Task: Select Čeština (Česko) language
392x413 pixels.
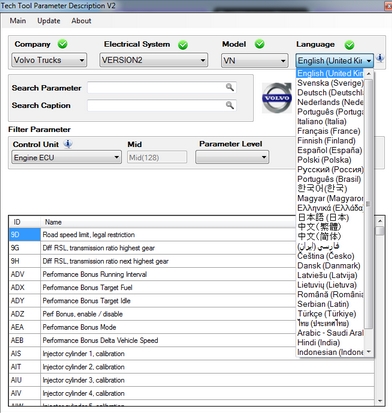Action: point(330,256)
